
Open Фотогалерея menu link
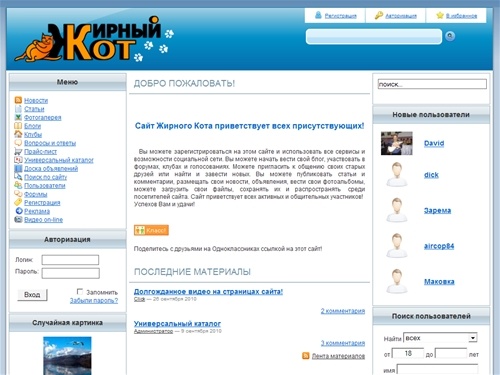point(43,118)
